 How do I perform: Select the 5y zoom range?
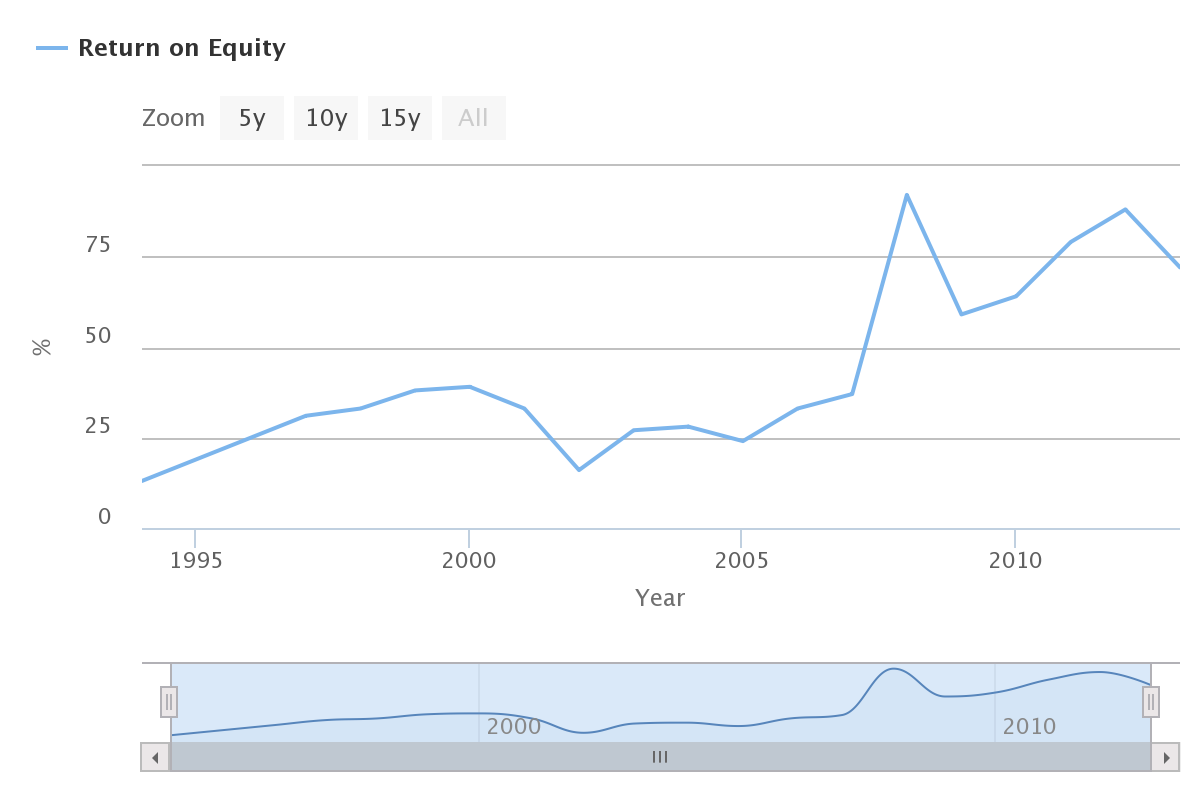[252, 118]
